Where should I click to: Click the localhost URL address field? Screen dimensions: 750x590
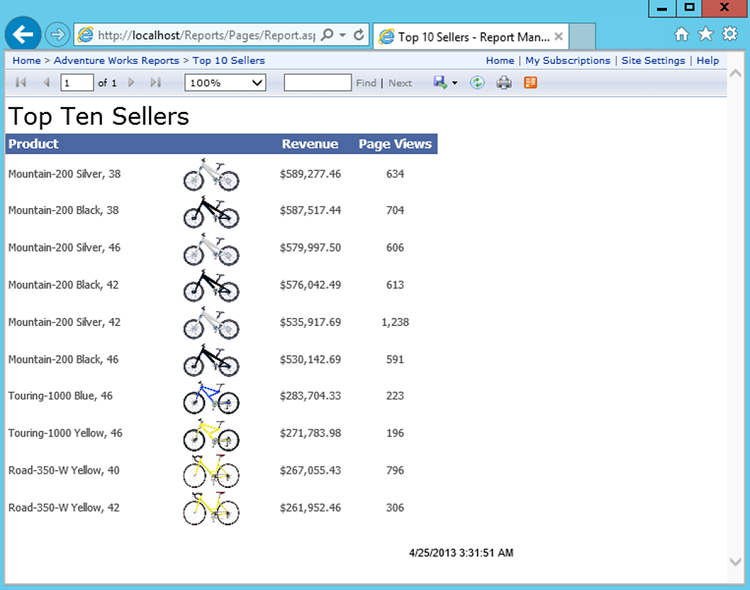(x=206, y=35)
